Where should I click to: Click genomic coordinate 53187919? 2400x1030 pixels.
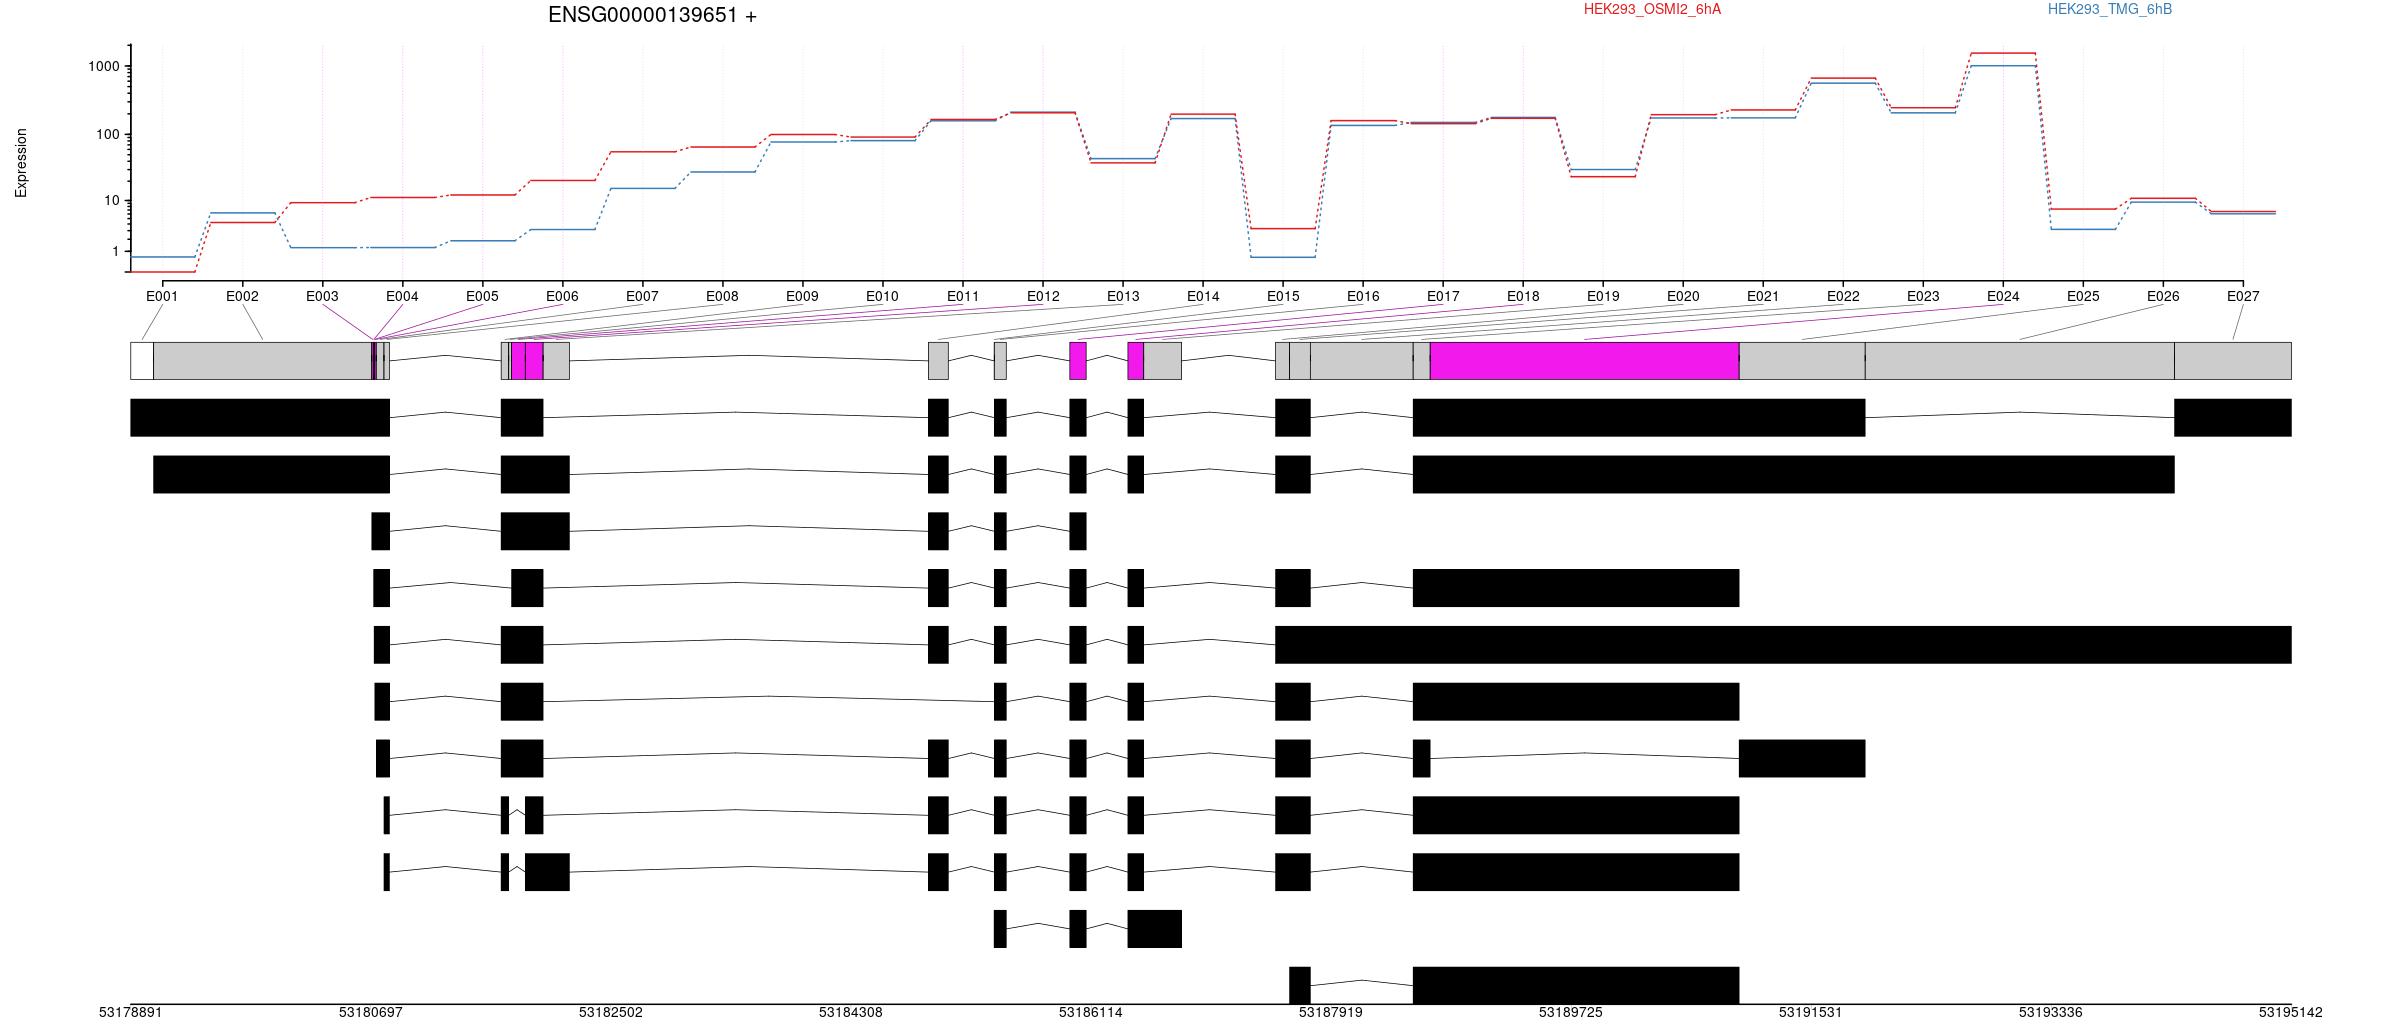pos(1331,1012)
